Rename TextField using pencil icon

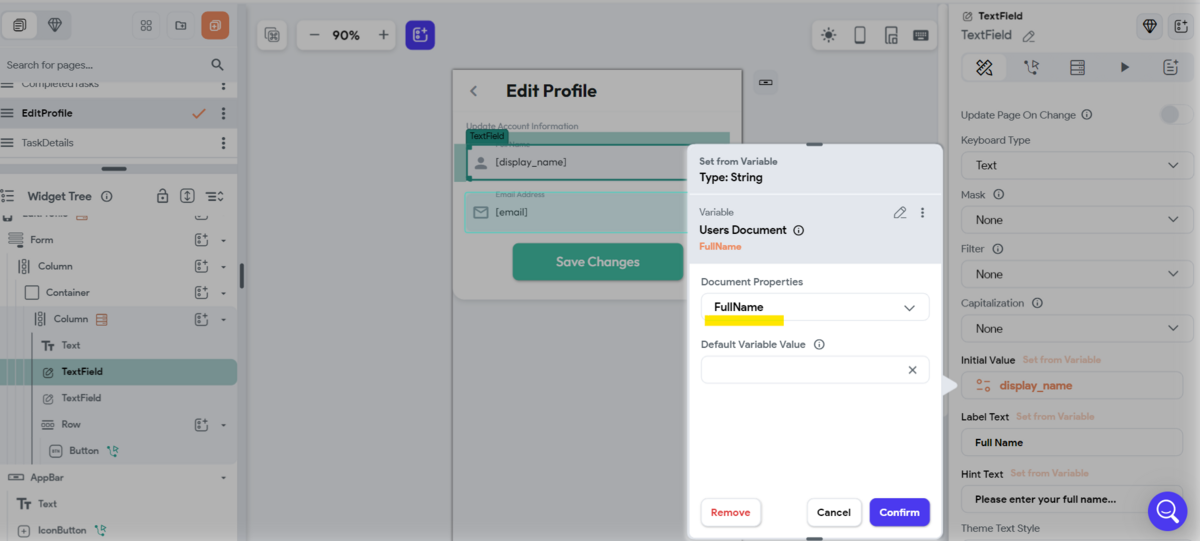click(1028, 36)
